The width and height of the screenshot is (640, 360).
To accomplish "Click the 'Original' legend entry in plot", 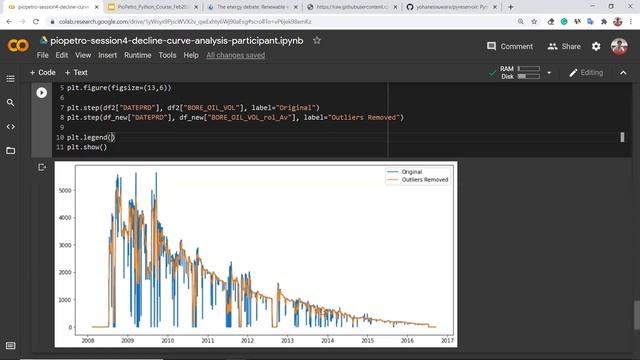I will pyautogui.click(x=404, y=172).
